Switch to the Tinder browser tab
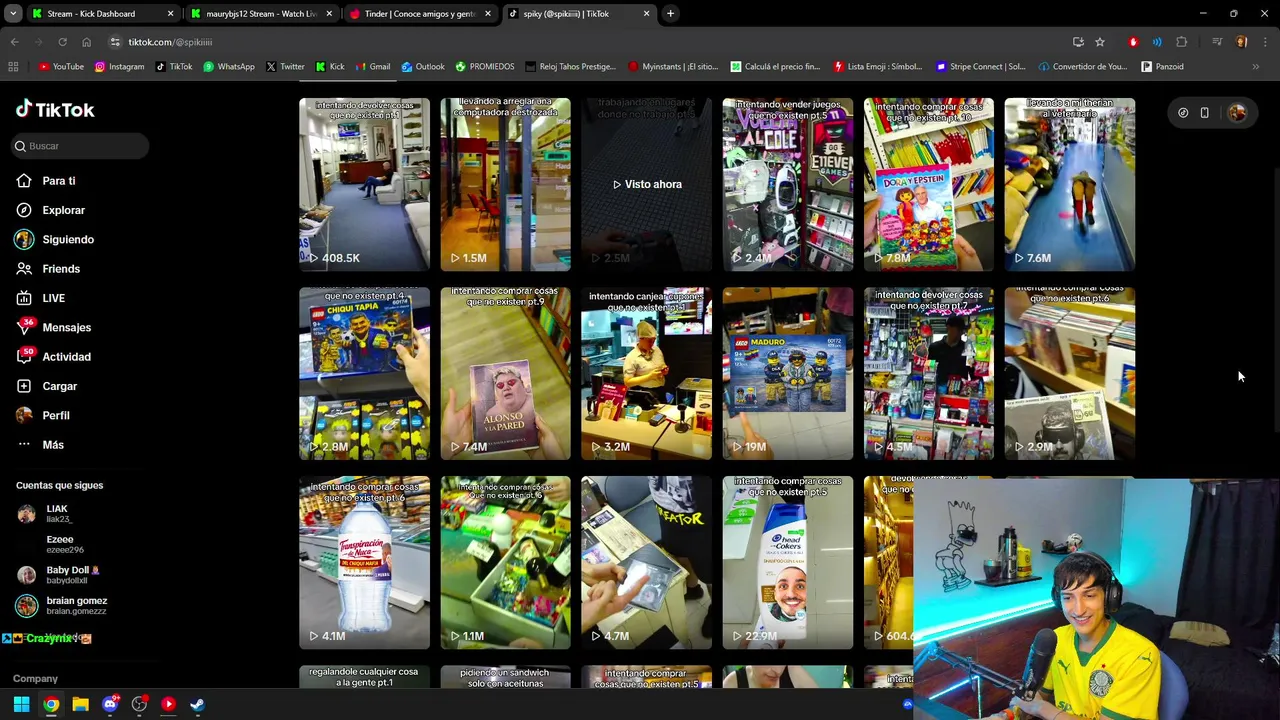This screenshot has width=1280, height=720. pyautogui.click(x=420, y=14)
